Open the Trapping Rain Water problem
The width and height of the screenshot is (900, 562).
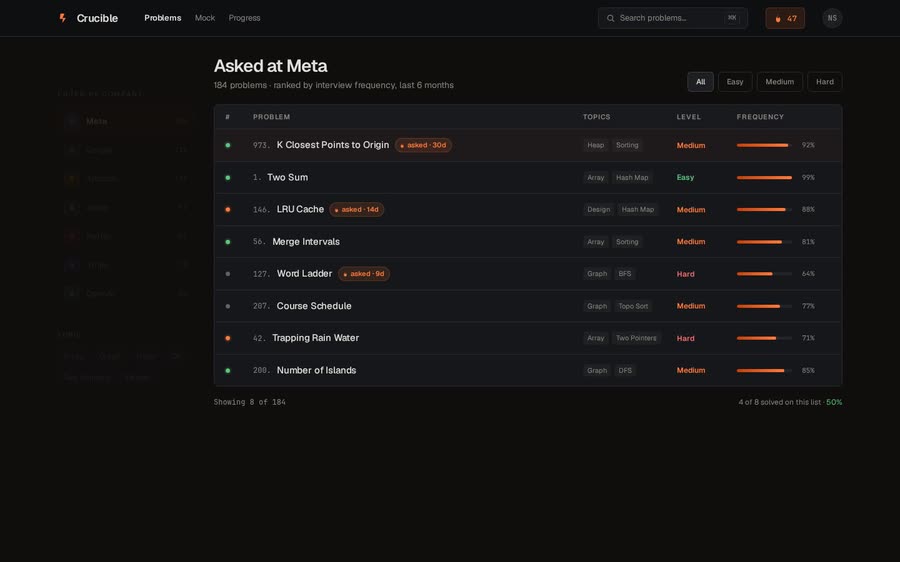[x=316, y=338]
